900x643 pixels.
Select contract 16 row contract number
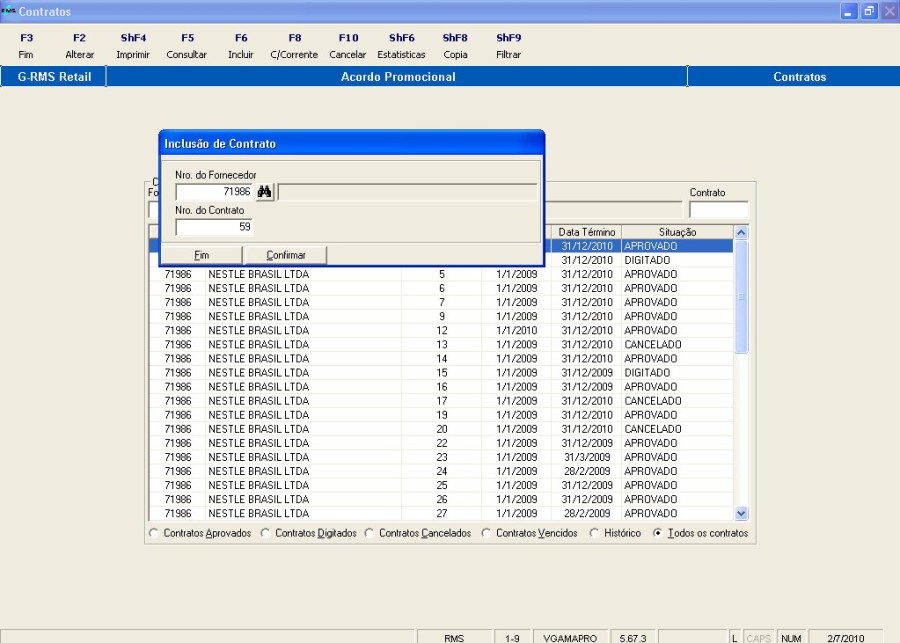(x=441, y=387)
